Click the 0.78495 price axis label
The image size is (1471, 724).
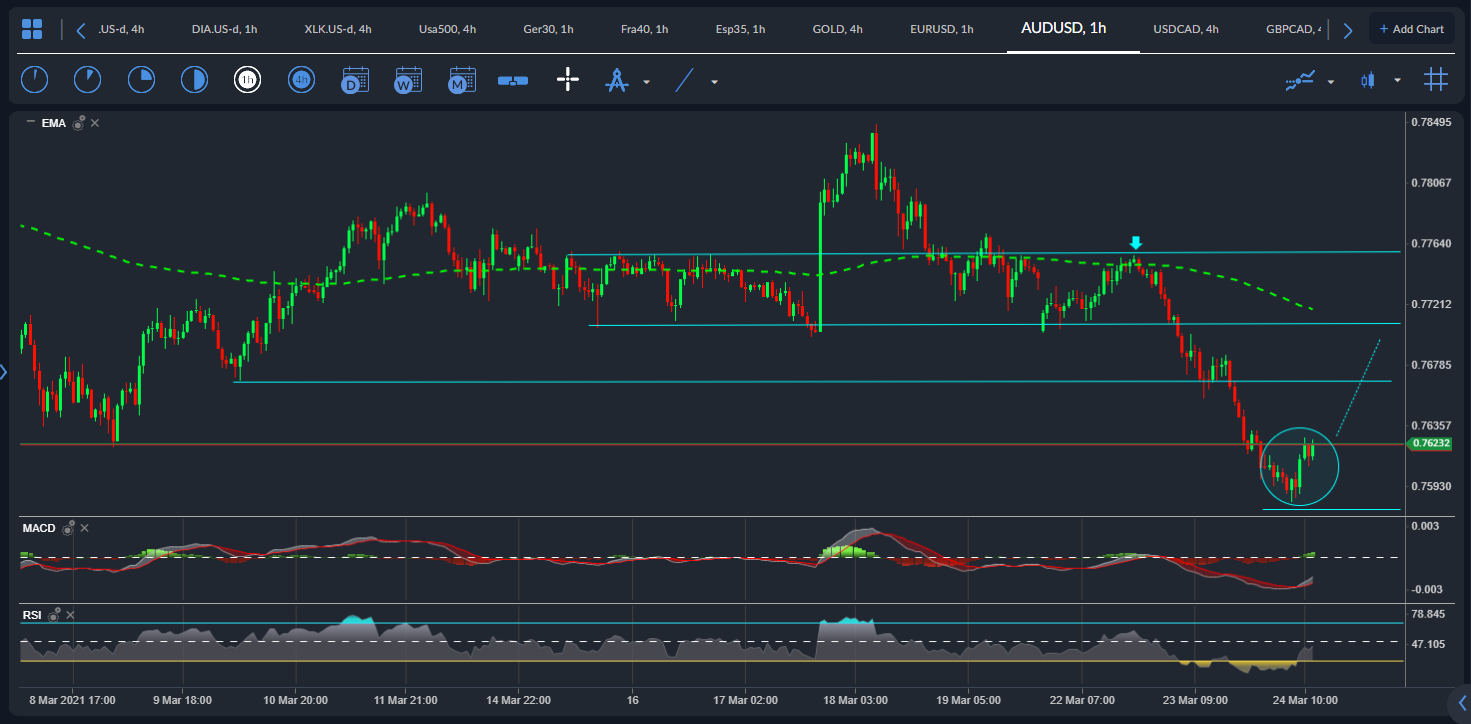[x=1431, y=122]
